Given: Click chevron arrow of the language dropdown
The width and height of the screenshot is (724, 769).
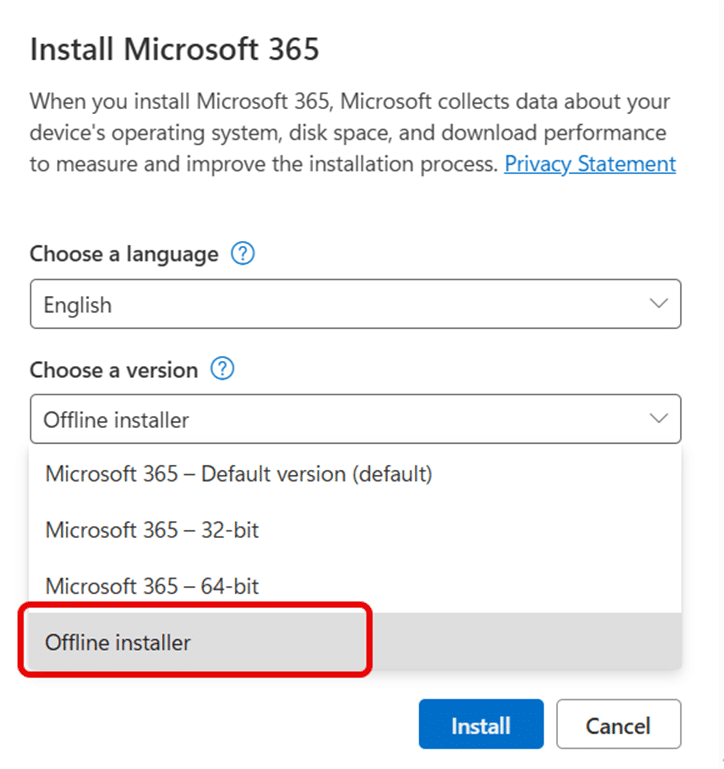Looking at the screenshot, I should click(x=658, y=304).
